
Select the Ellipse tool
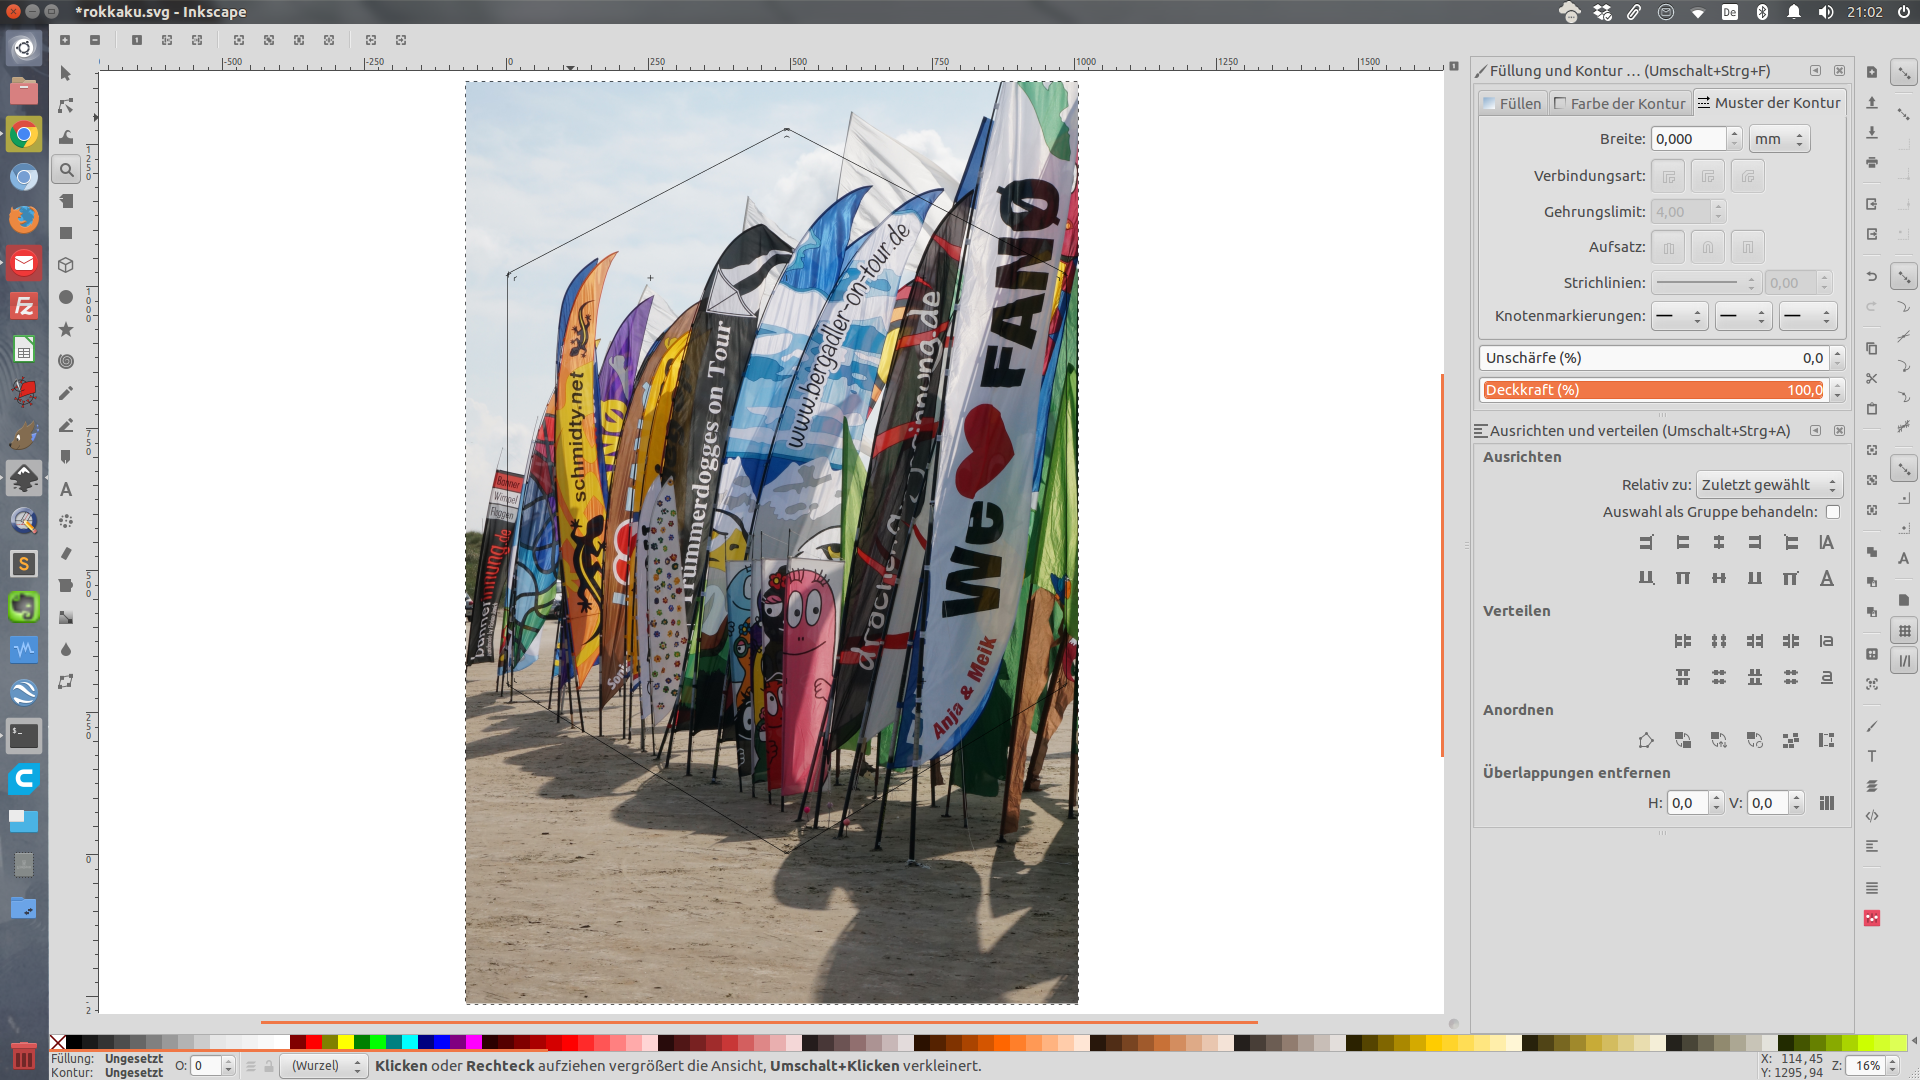click(x=66, y=298)
